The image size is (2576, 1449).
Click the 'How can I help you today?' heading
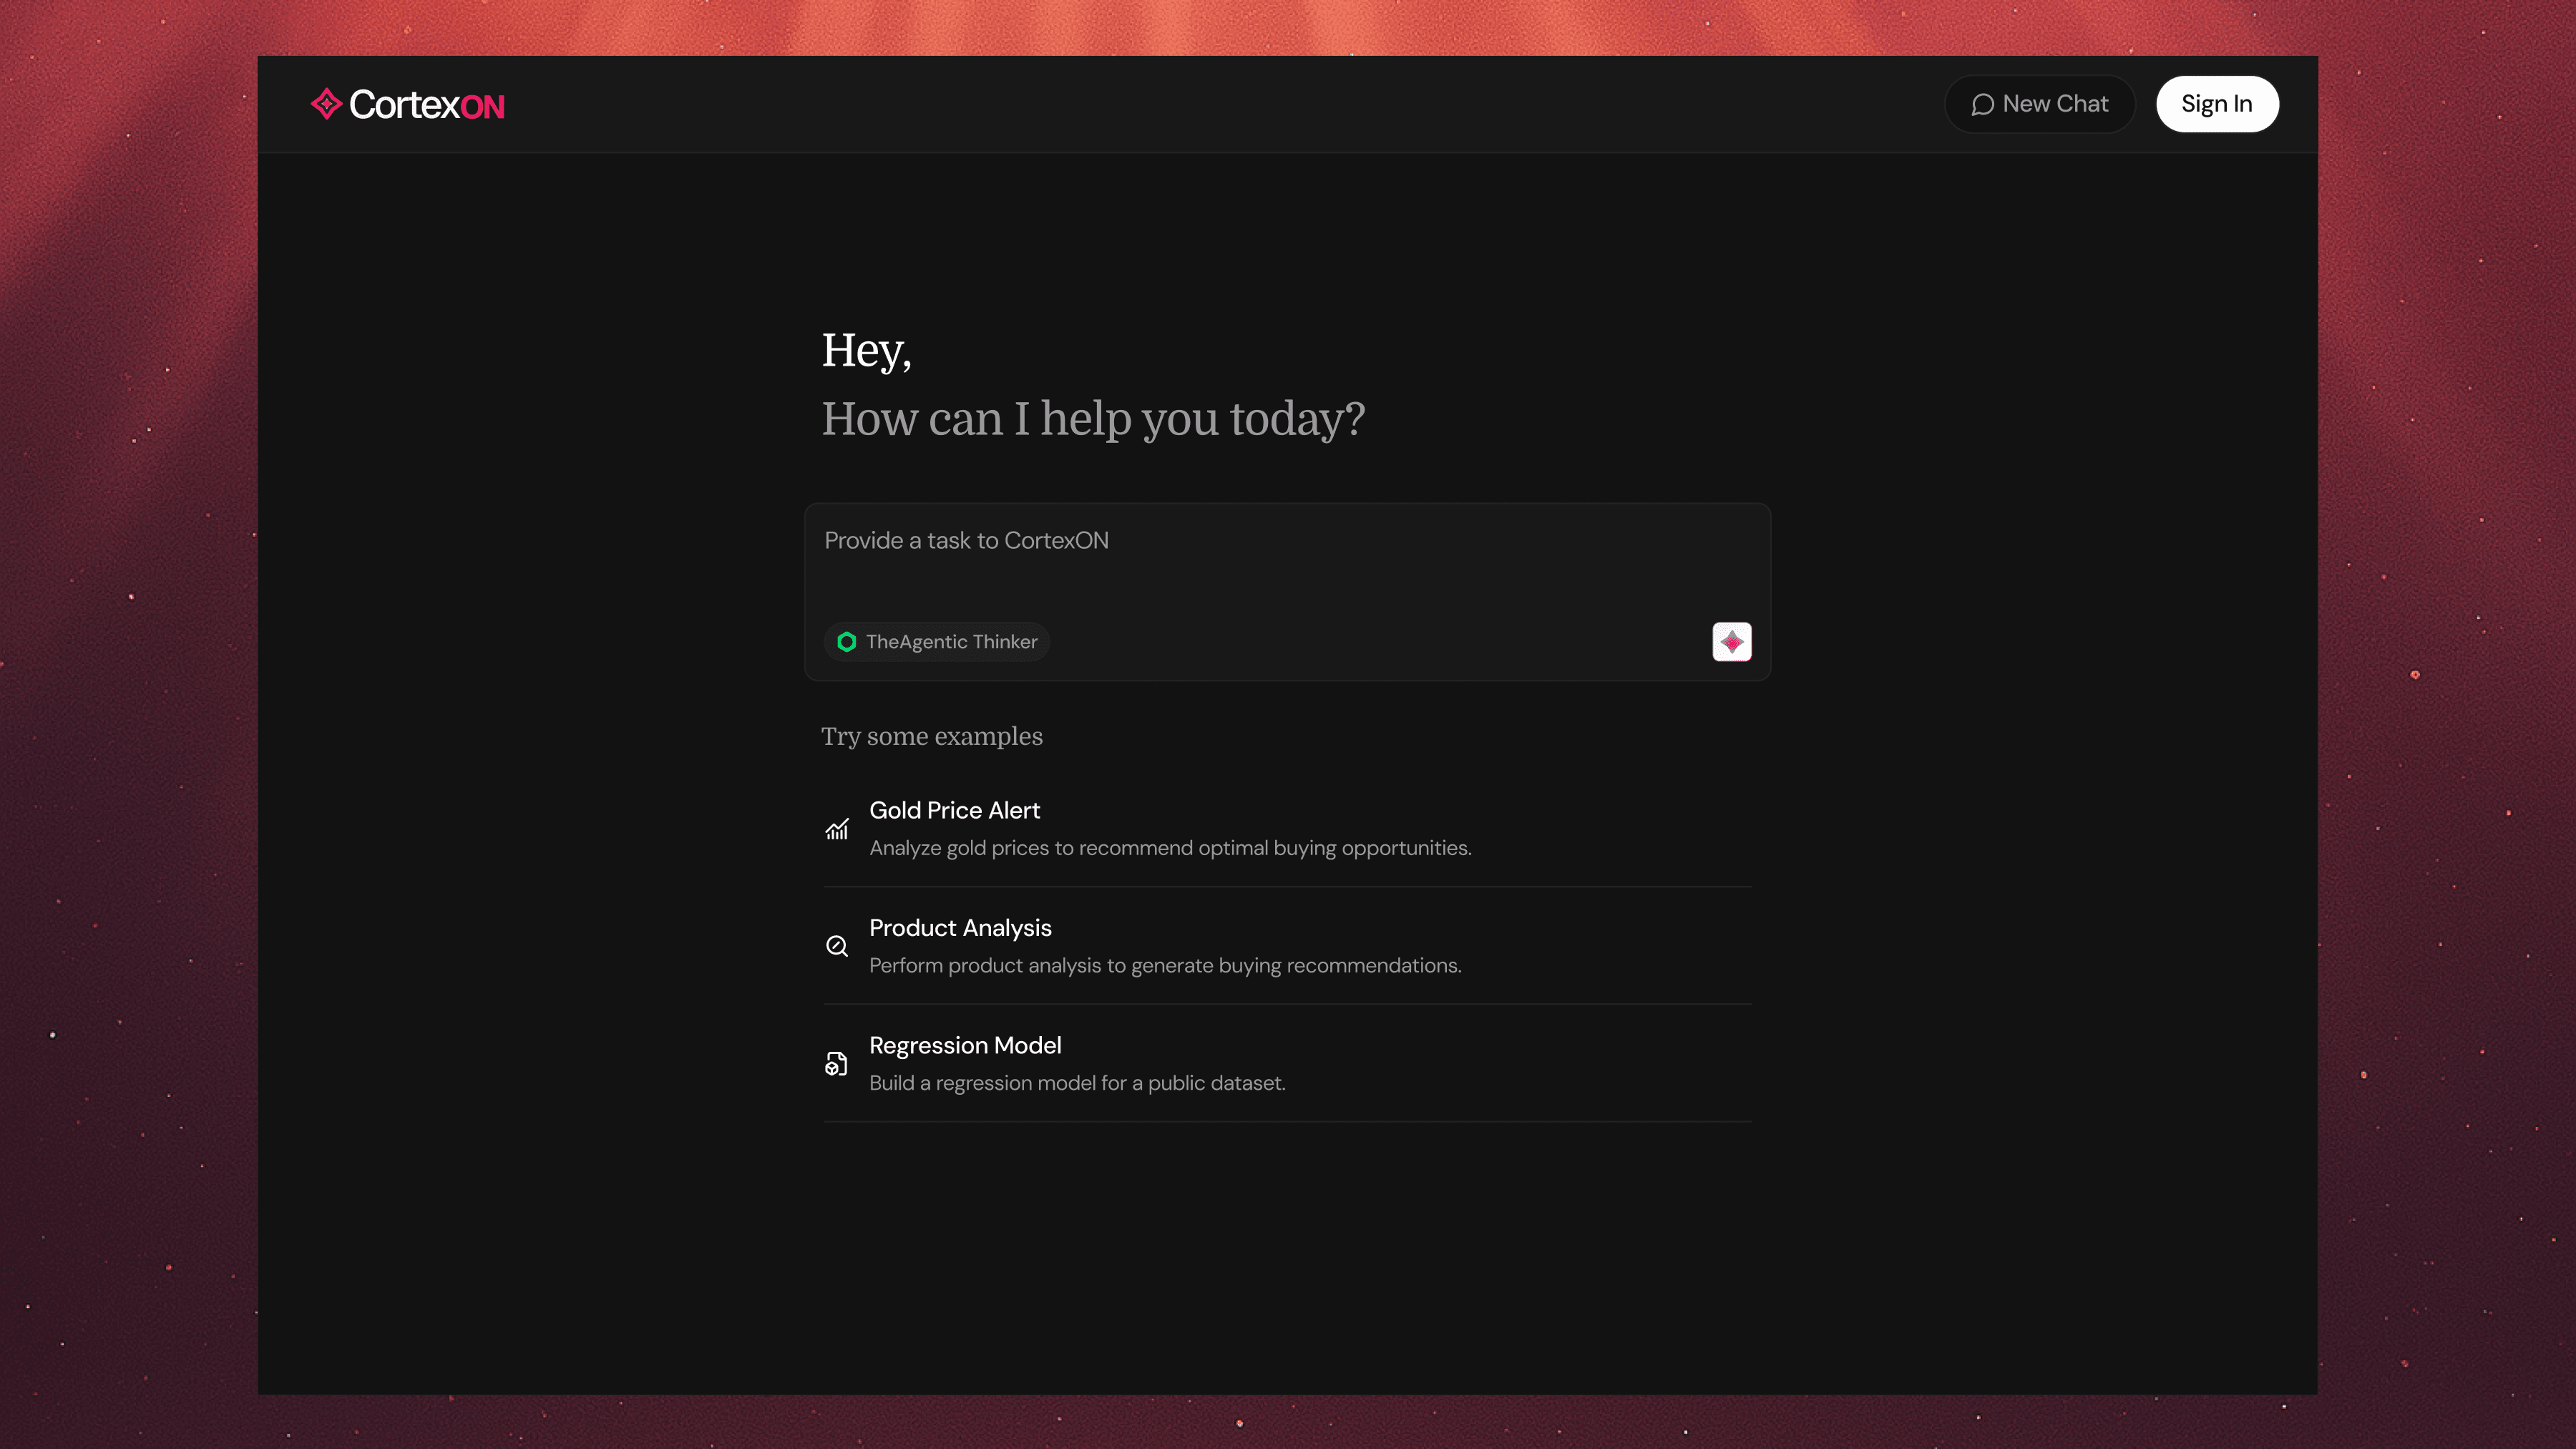tap(1093, 419)
